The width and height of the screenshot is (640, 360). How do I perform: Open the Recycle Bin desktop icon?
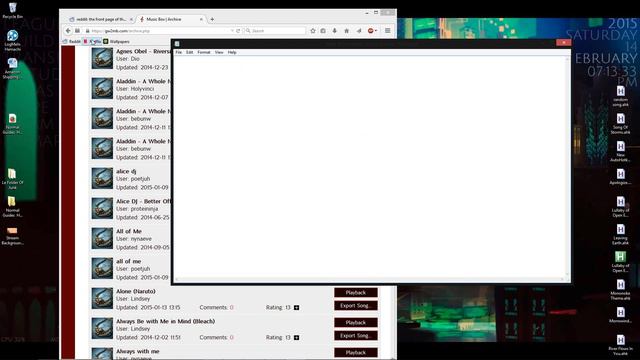(12, 10)
